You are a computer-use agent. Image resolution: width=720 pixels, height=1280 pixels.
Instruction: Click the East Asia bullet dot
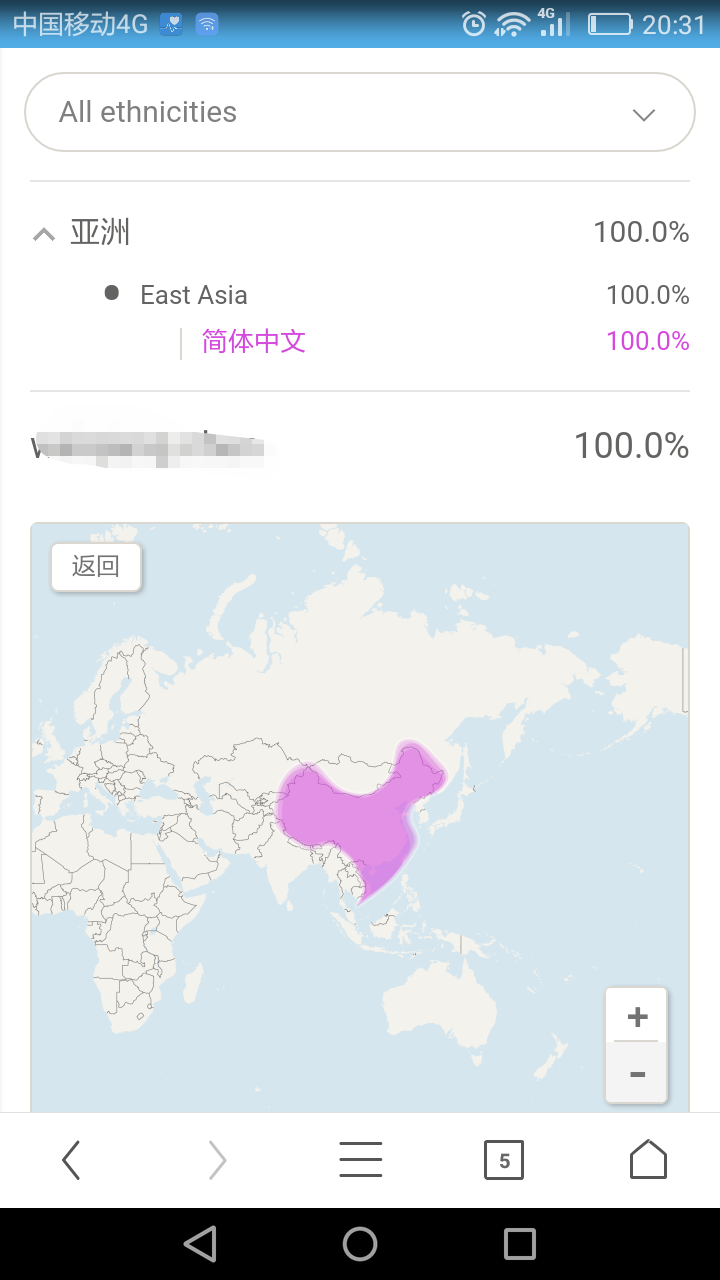[112, 293]
